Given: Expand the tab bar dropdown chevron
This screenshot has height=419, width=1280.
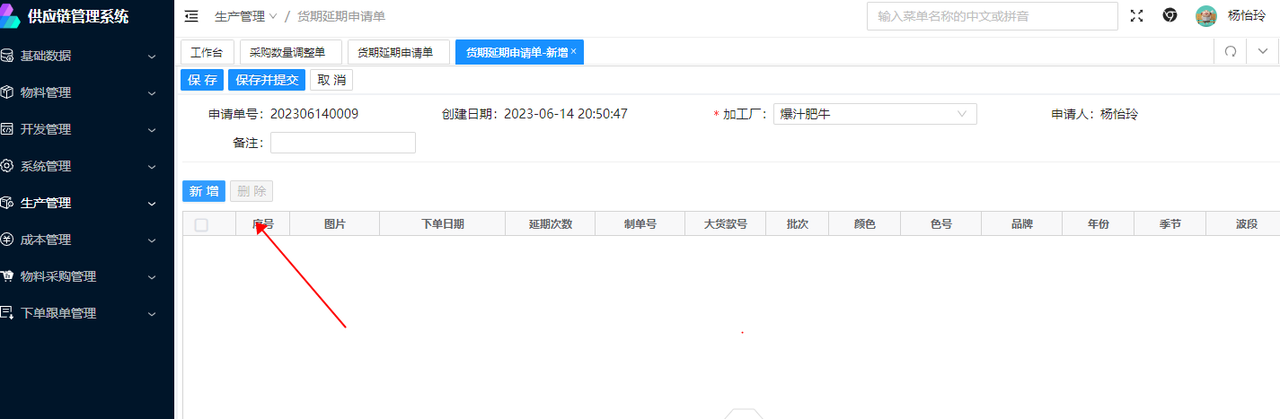Looking at the screenshot, I should pyautogui.click(x=1262, y=52).
